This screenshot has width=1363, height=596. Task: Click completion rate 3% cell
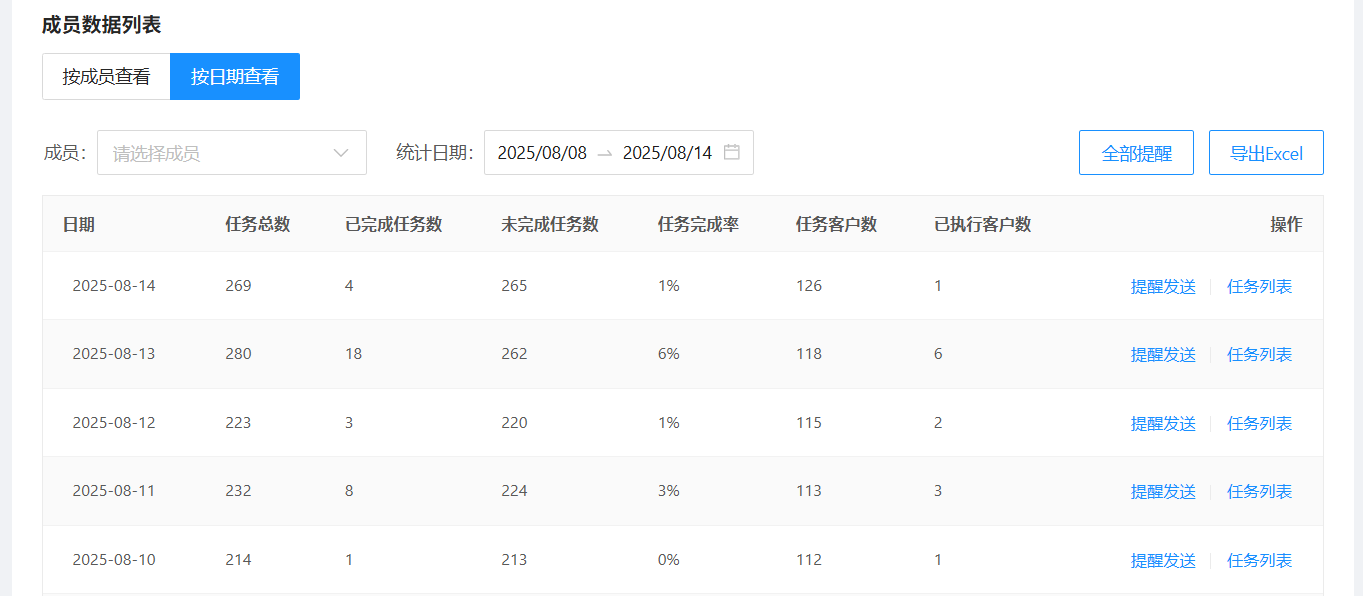(669, 491)
